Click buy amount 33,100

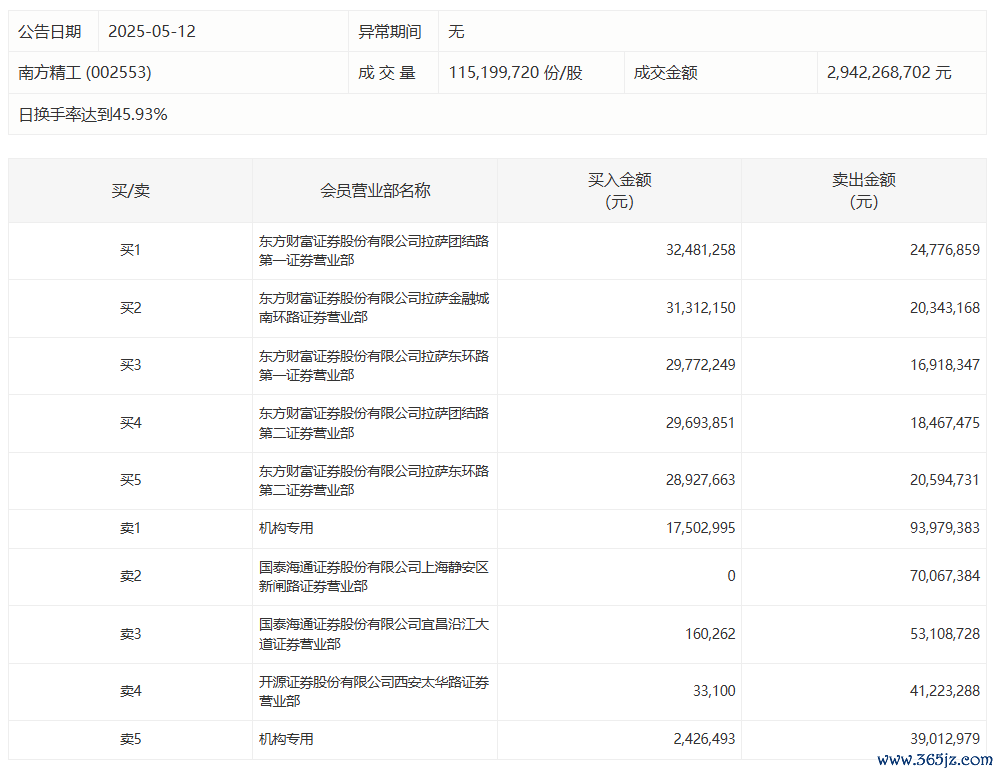point(714,691)
